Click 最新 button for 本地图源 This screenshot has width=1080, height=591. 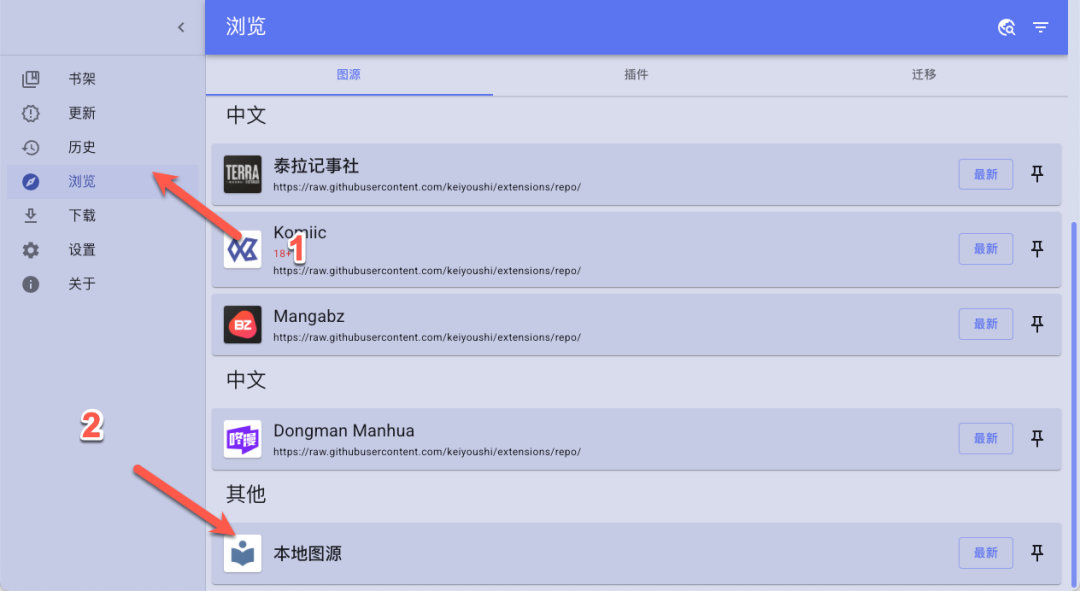coord(985,552)
